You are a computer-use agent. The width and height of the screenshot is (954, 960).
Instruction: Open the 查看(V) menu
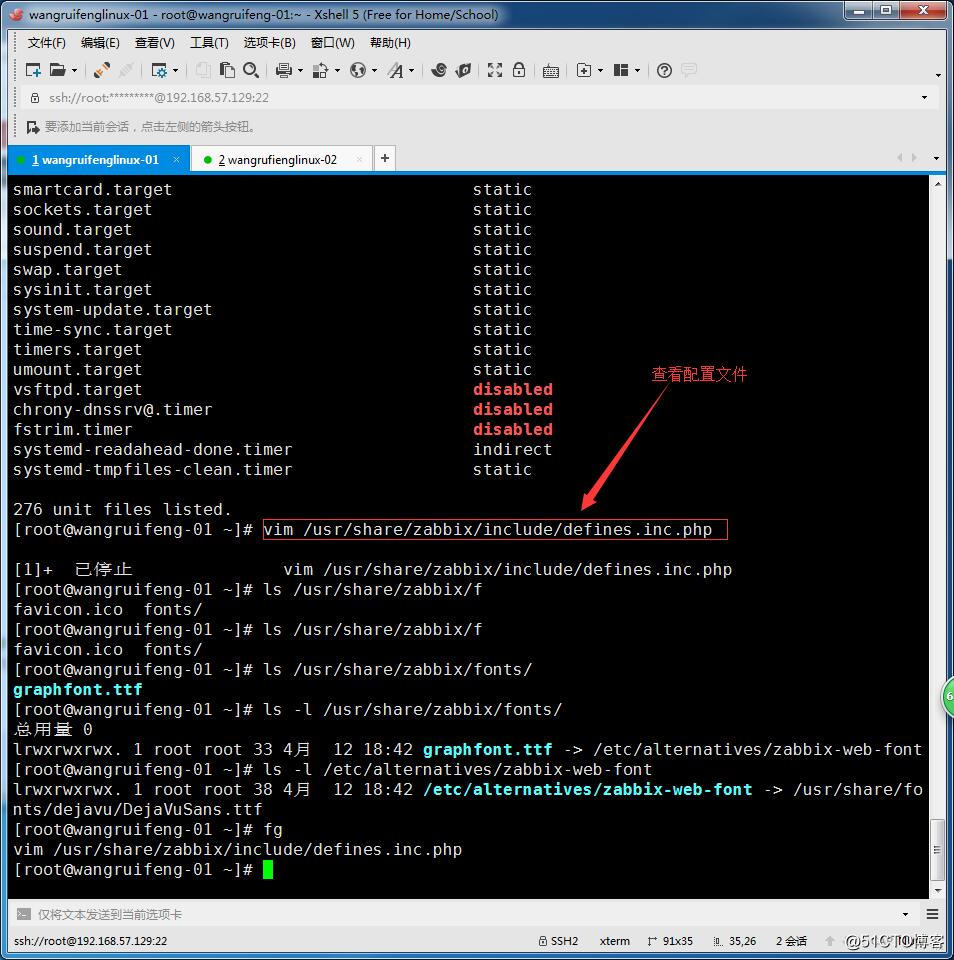(x=154, y=43)
